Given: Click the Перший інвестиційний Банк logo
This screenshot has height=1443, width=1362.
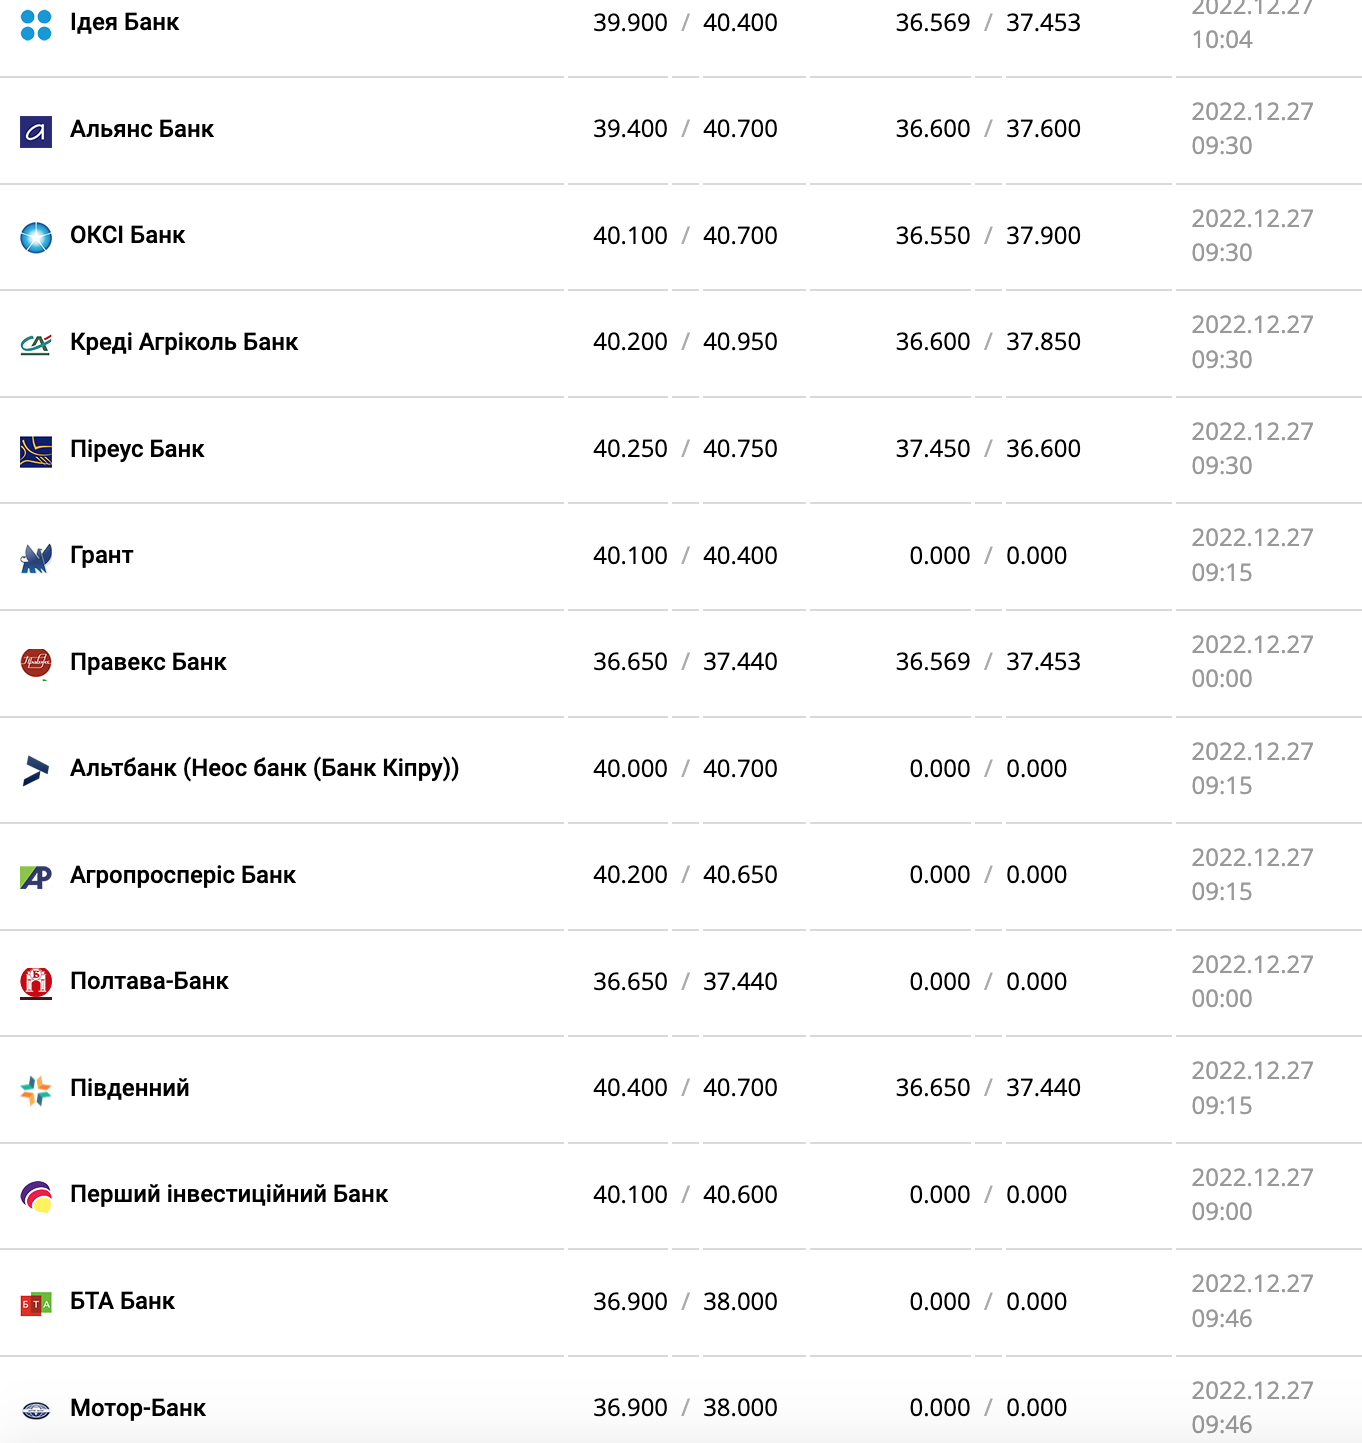Looking at the screenshot, I should [x=36, y=1197].
